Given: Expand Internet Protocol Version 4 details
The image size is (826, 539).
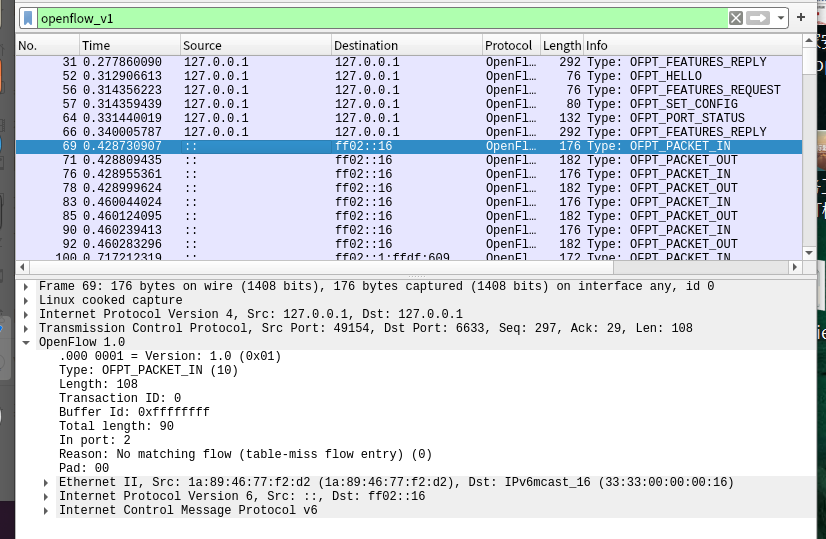Looking at the screenshot, I should click(26, 315).
